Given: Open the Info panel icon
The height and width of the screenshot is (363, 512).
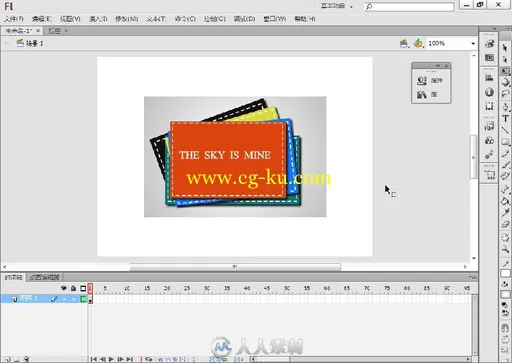Looking at the screenshot, I should click(x=489, y=92).
